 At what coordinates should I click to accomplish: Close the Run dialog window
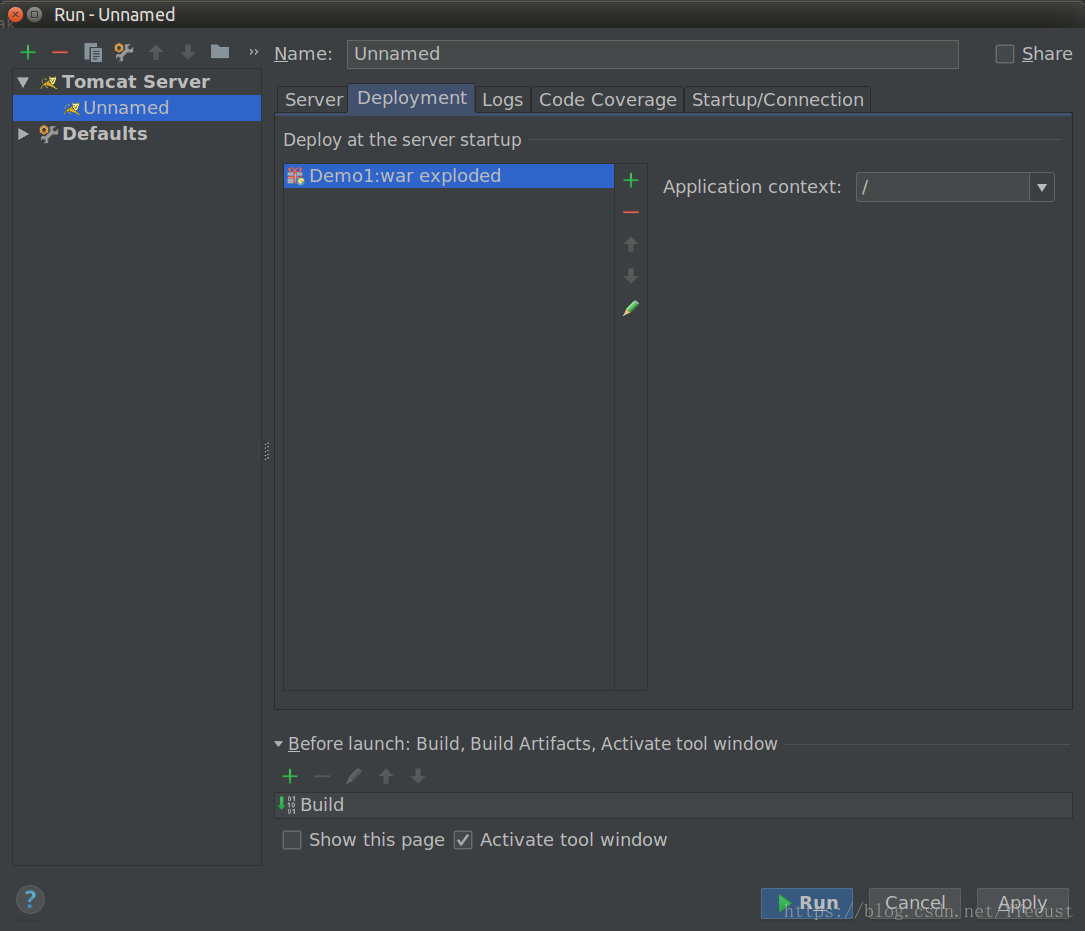(x=15, y=14)
